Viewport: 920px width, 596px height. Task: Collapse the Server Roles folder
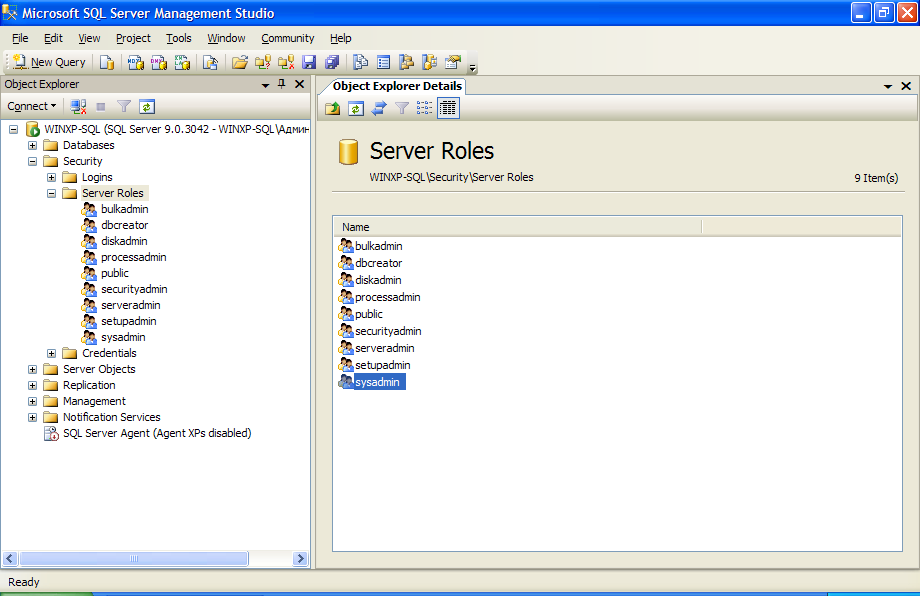coord(51,193)
